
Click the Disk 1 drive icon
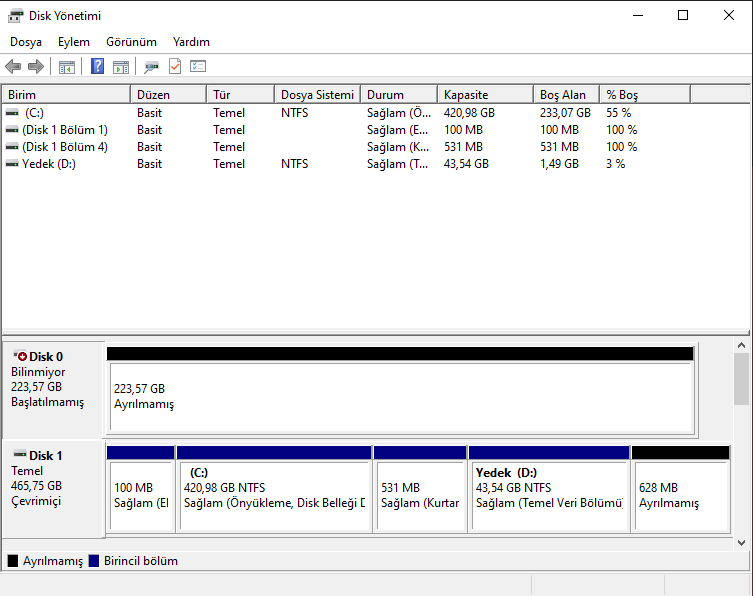(x=20, y=454)
